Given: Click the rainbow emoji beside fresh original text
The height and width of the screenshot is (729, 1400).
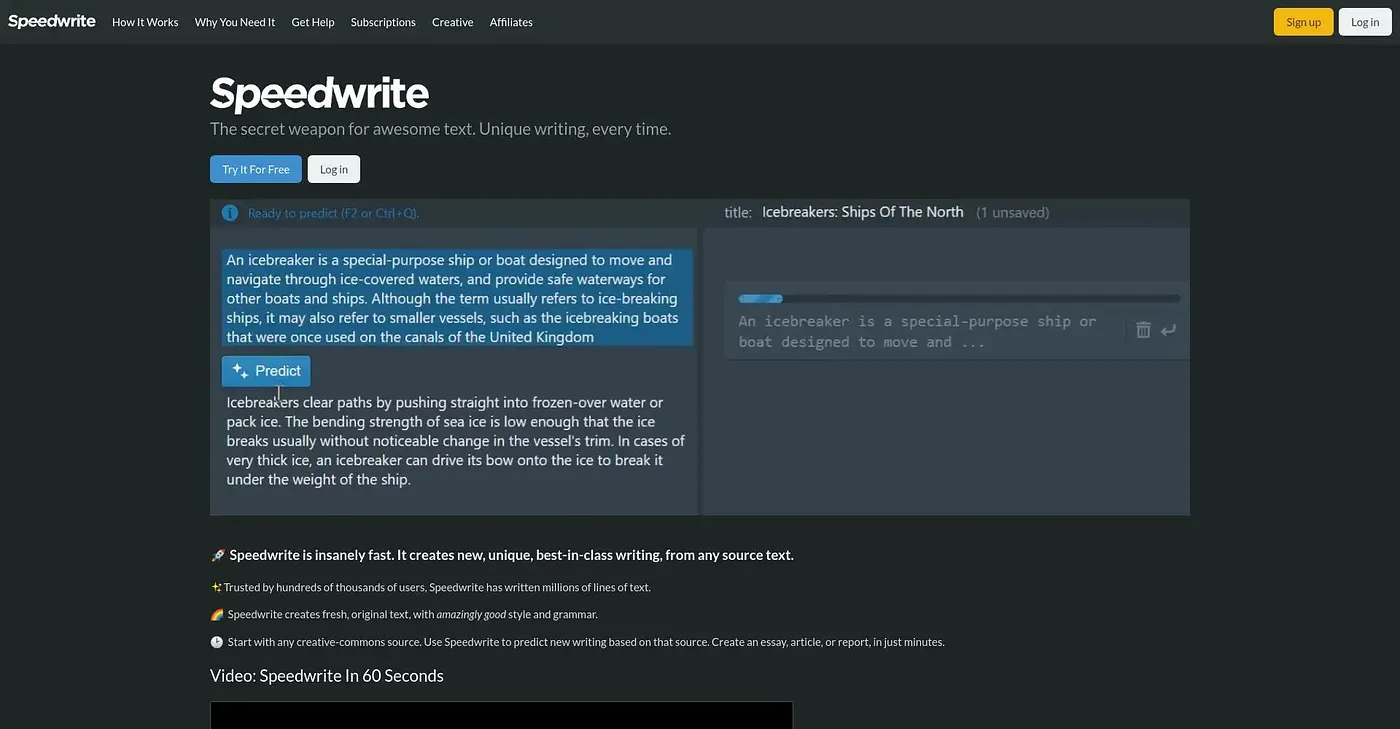Looking at the screenshot, I should (217, 615).
